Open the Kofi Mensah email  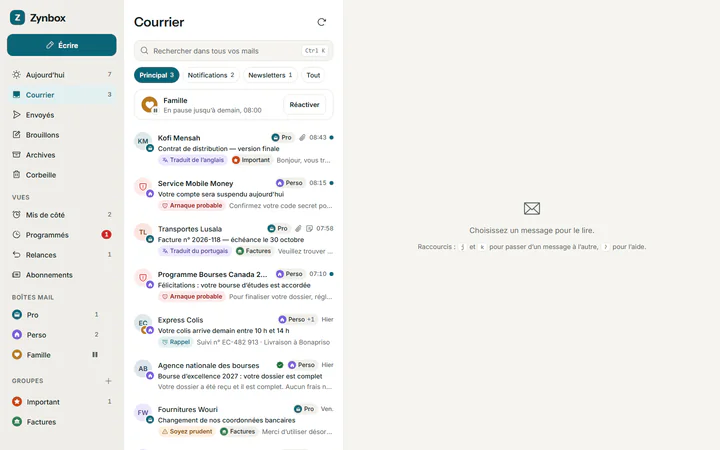233,149
